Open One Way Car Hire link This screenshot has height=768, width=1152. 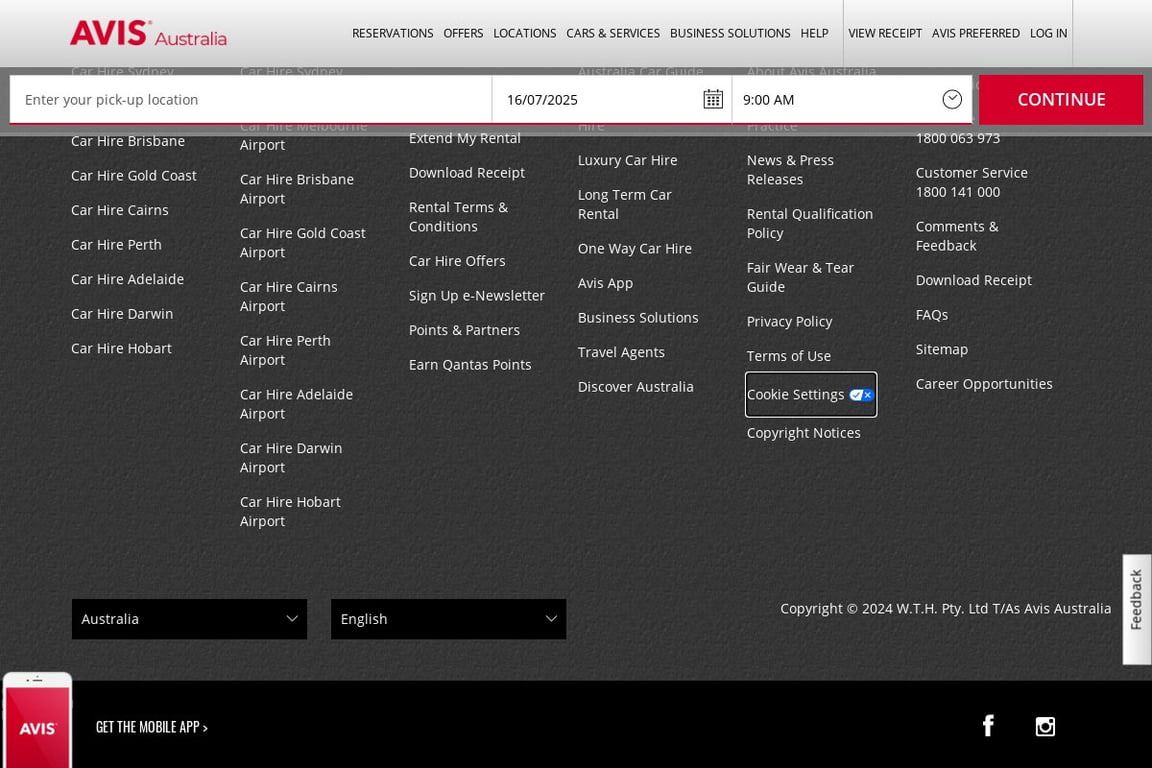pyautogui.click(x=635, y=248)
